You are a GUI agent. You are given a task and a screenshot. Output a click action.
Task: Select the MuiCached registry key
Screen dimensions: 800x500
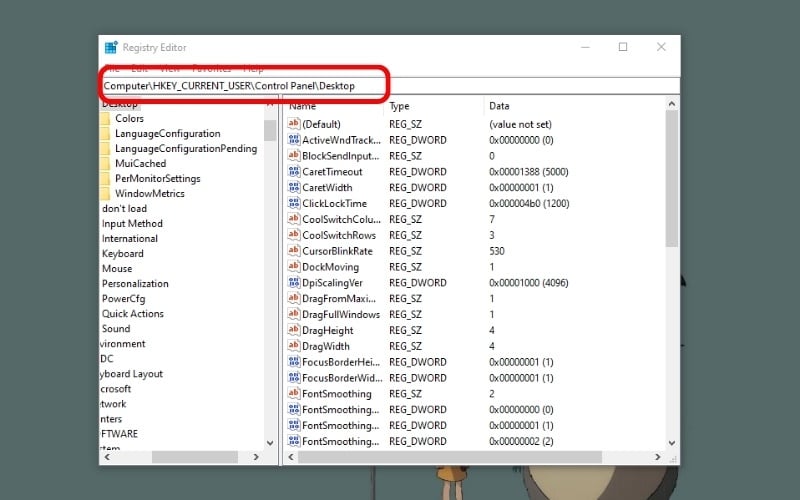coord(141,164)
